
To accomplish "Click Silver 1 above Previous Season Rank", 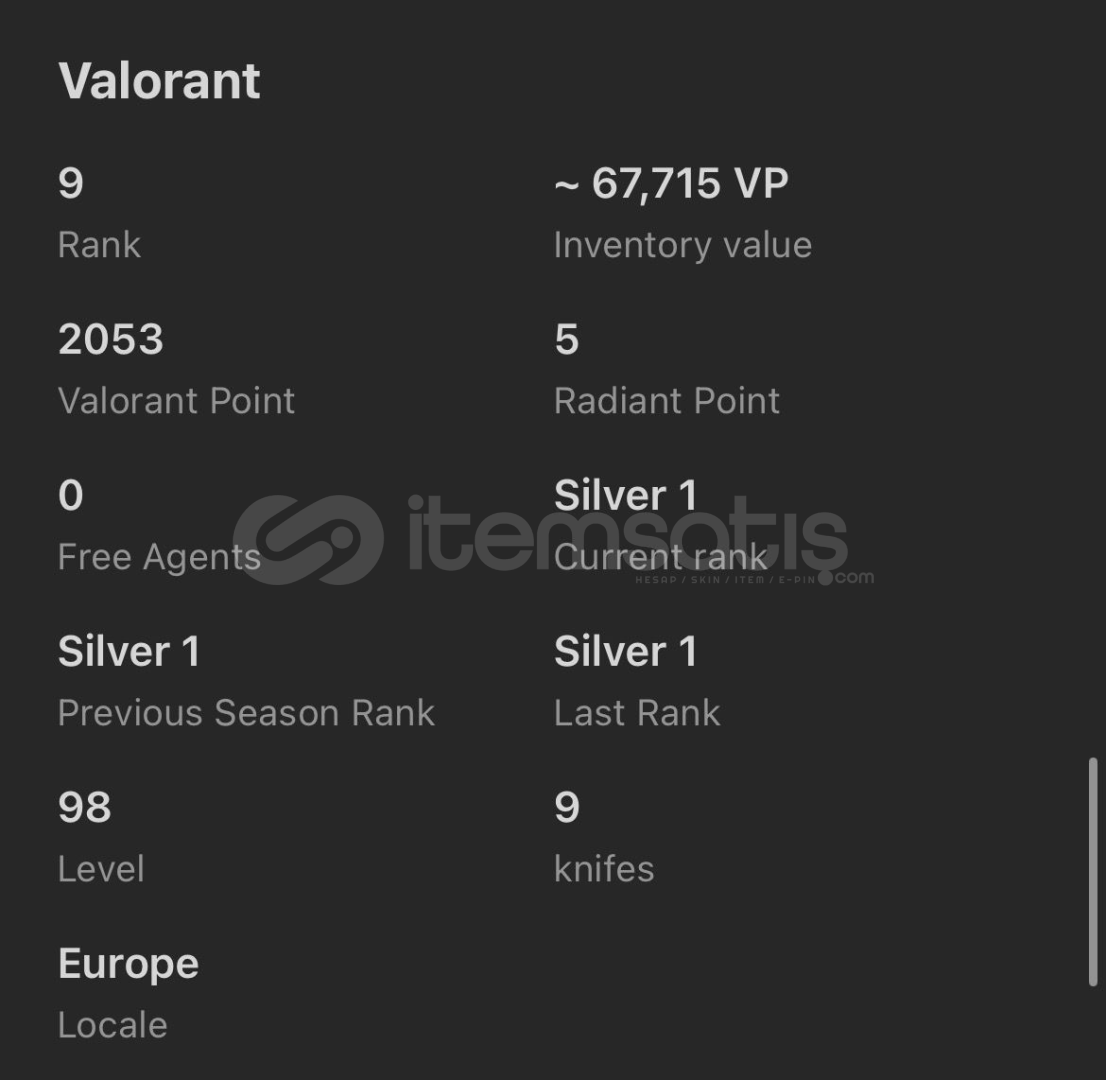I will (129, 652).
